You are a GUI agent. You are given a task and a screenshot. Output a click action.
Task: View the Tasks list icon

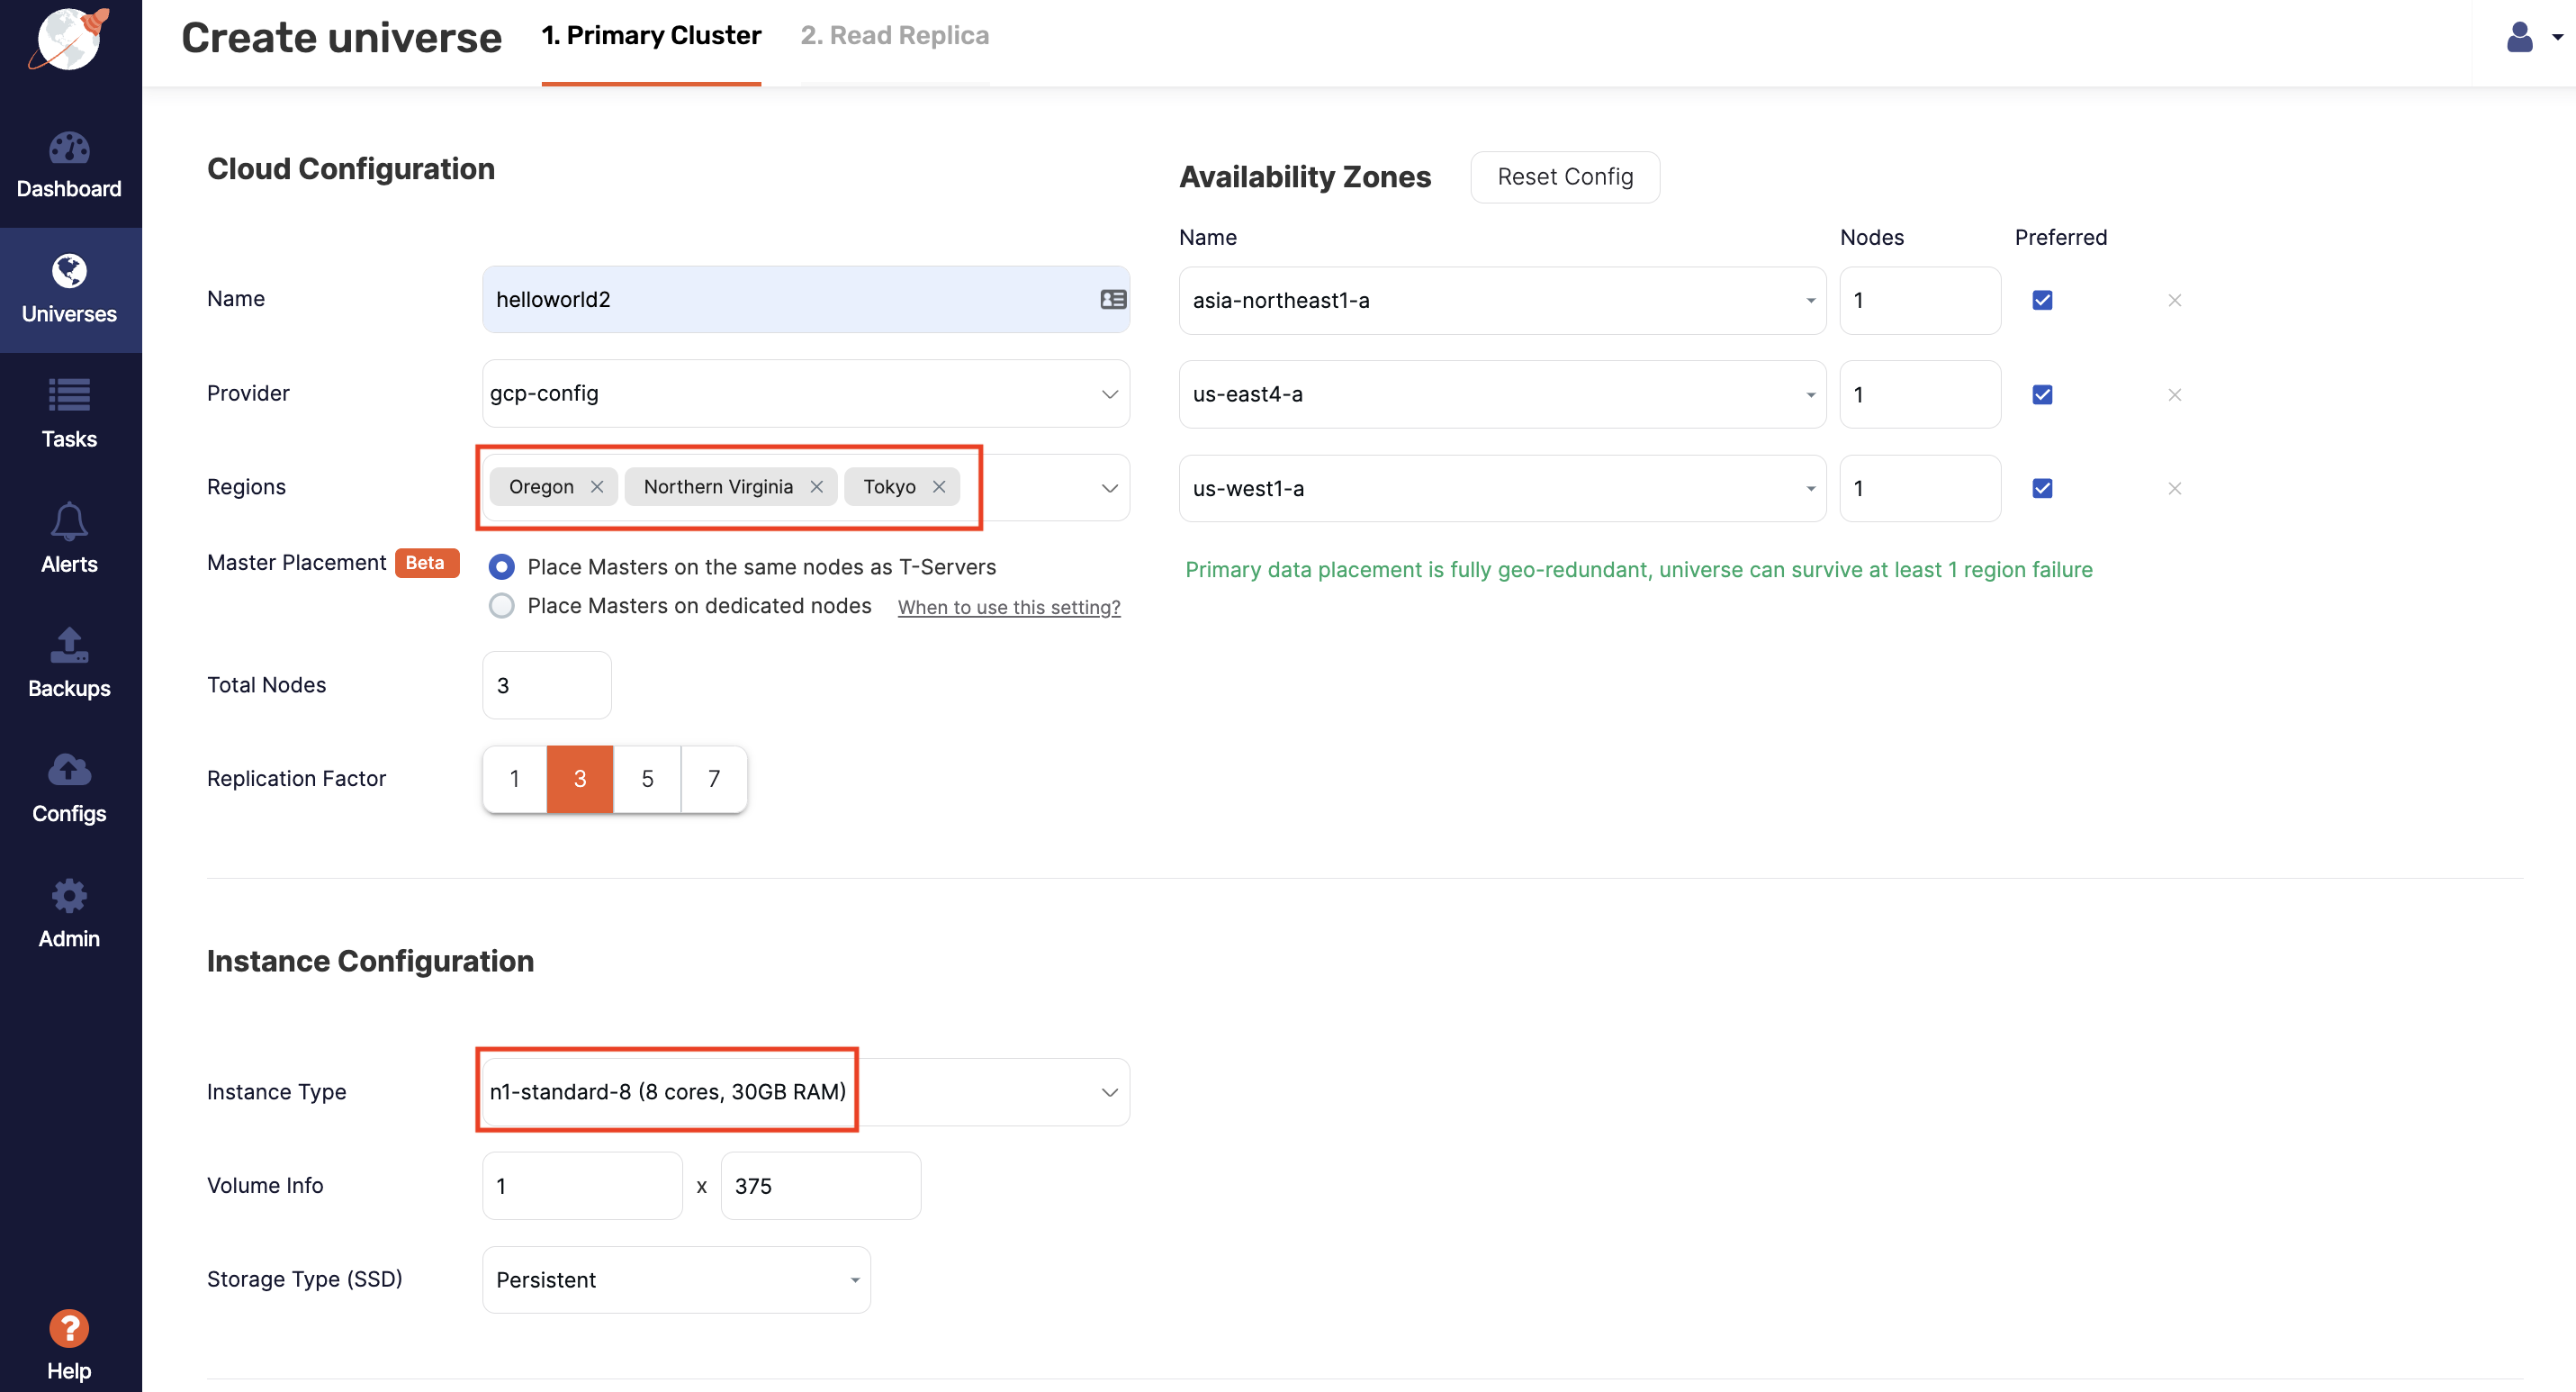(x=69, y=412)
